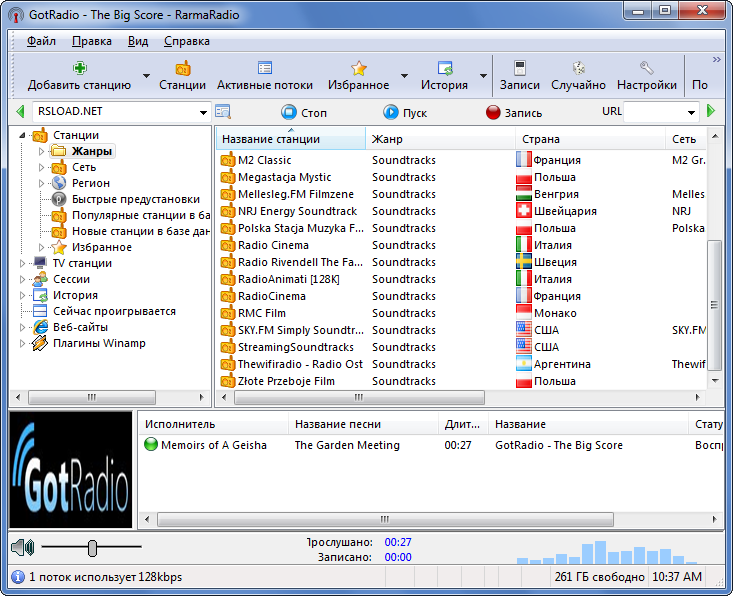
Task: Select Złote Przeboje Film station row
Action: point(461,381)
